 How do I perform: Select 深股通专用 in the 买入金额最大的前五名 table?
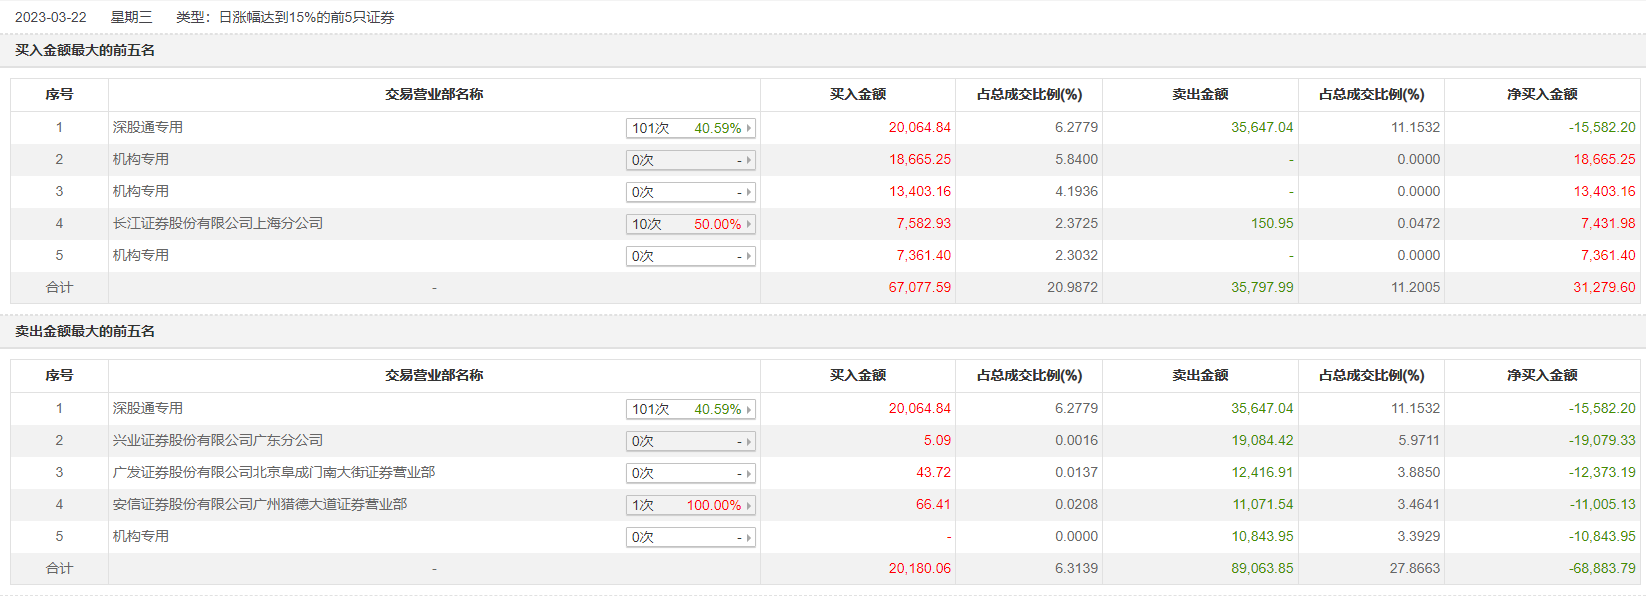(148, 127)
